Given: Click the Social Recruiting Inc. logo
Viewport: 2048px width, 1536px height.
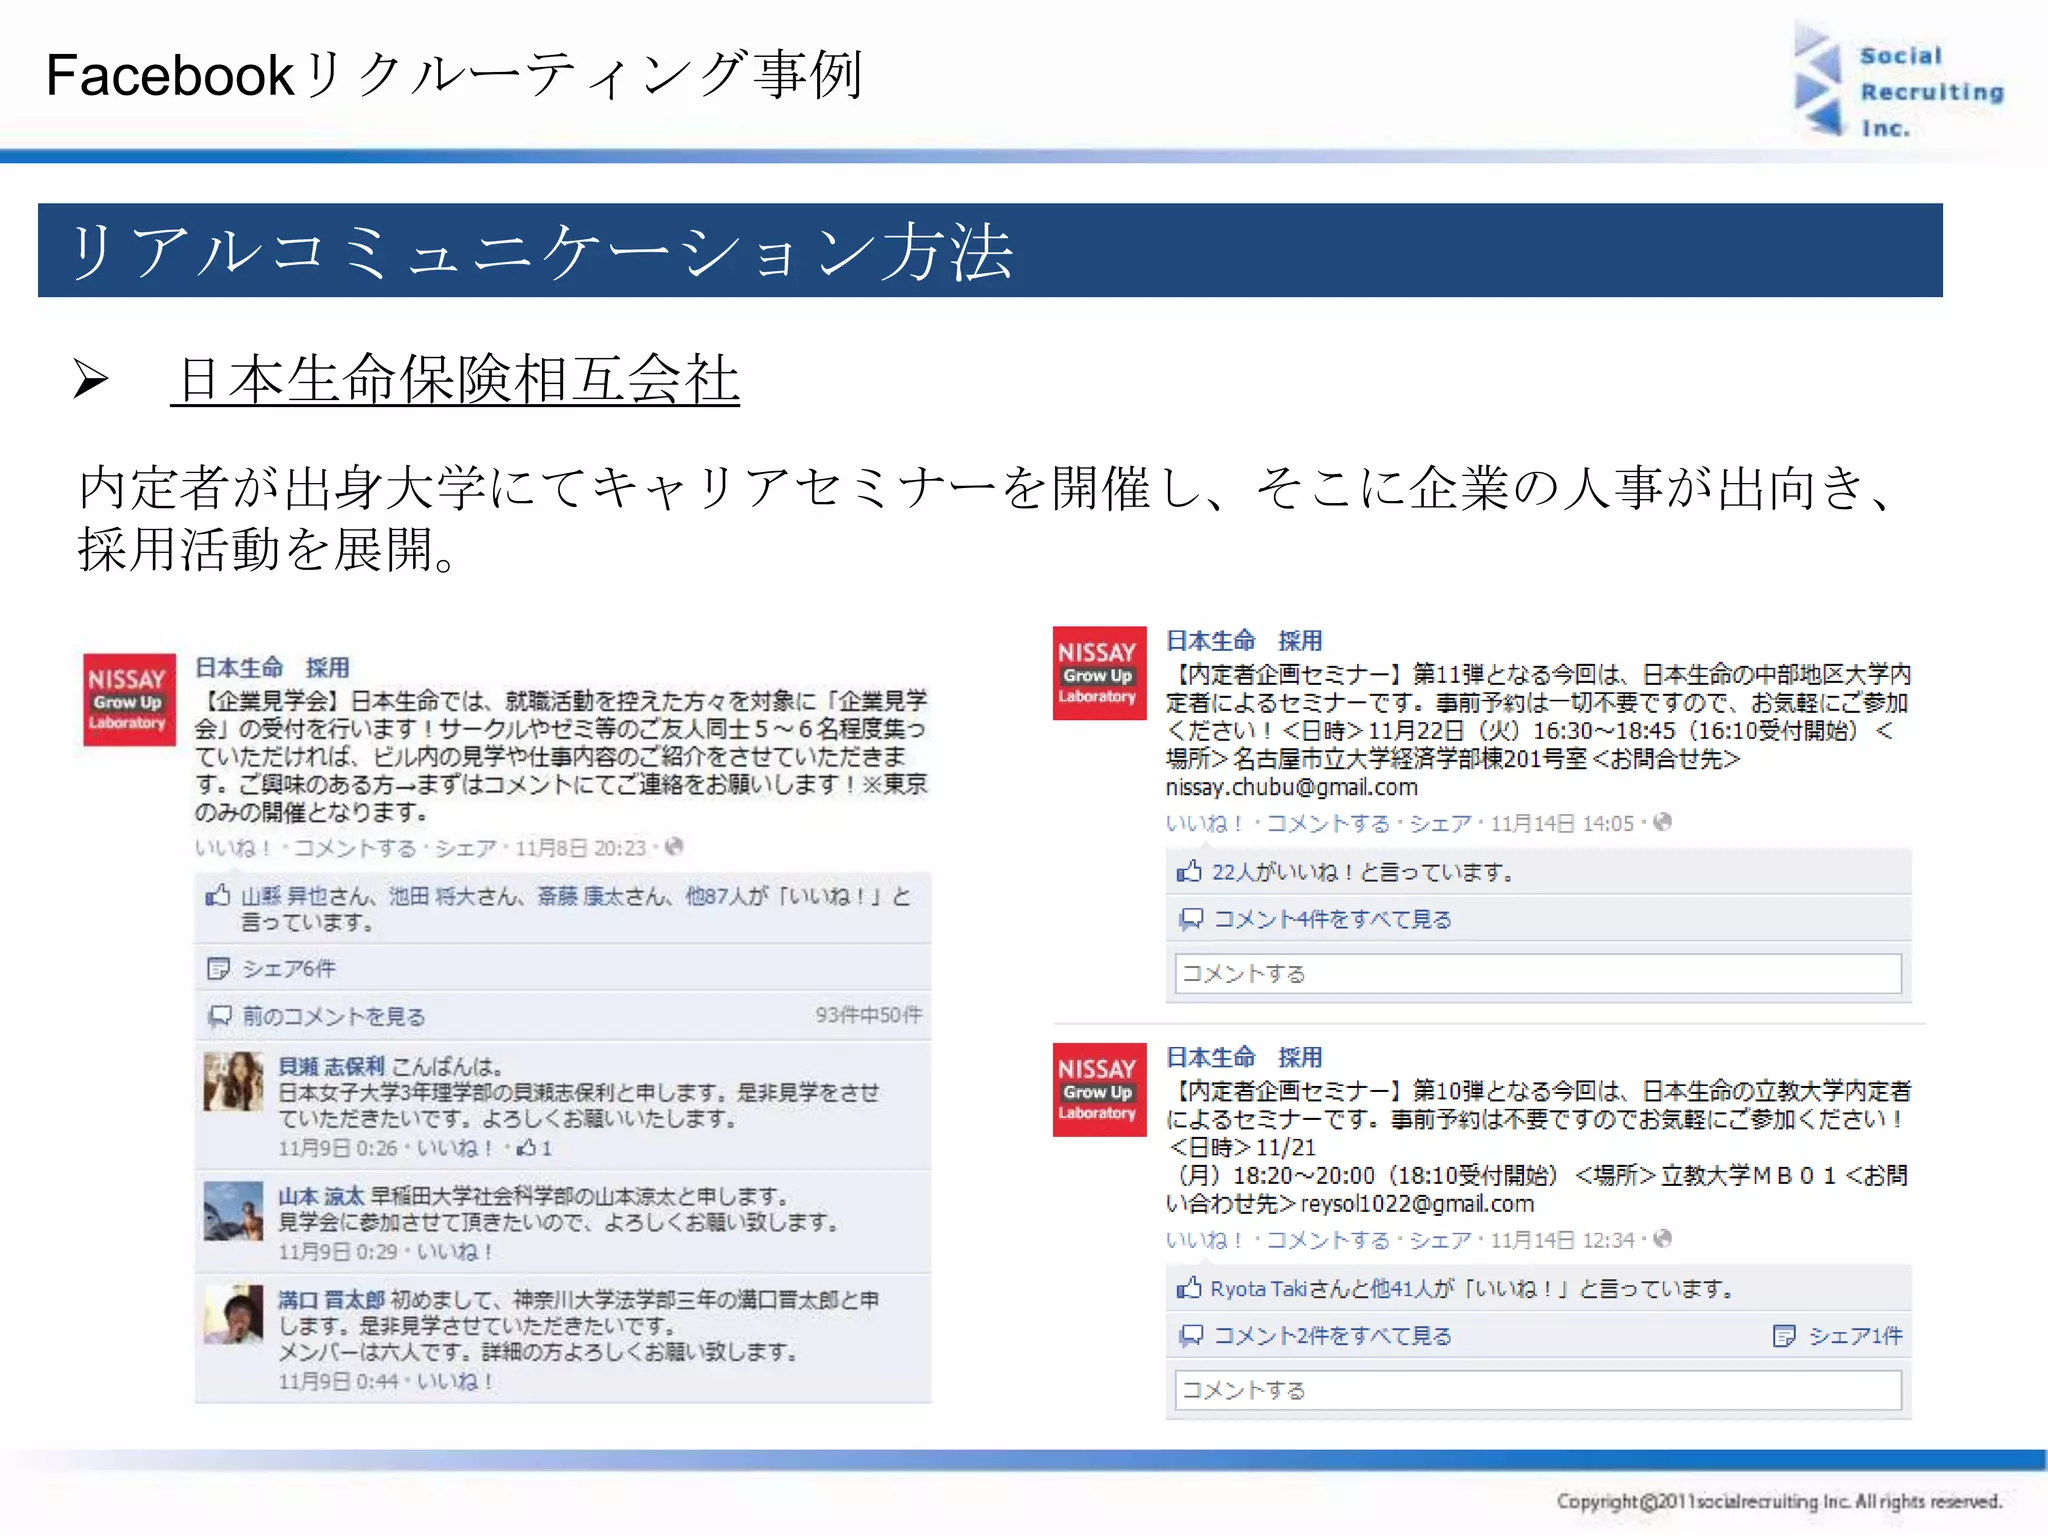Looking at the screenshot, I should pyautogui.click(x=1898, y=83).
